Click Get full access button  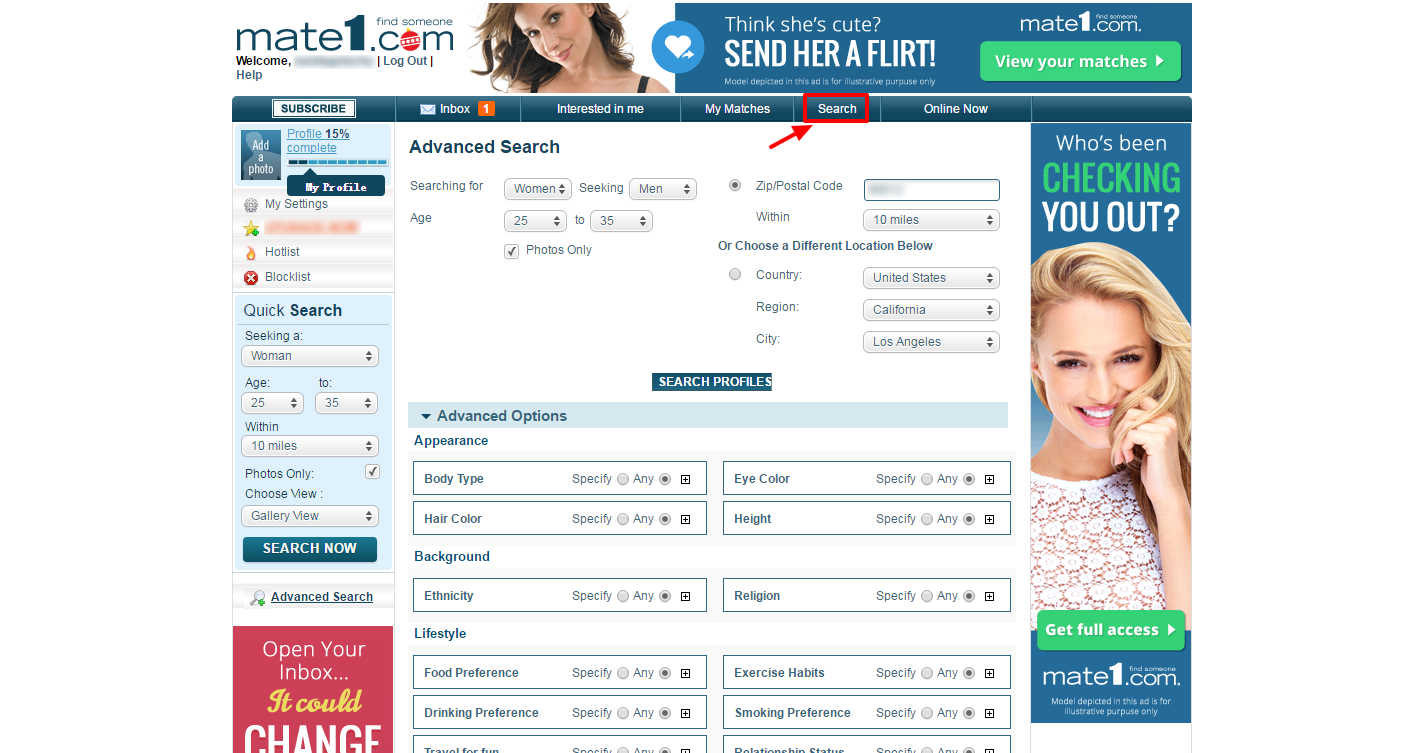[x=1111, y=630]
